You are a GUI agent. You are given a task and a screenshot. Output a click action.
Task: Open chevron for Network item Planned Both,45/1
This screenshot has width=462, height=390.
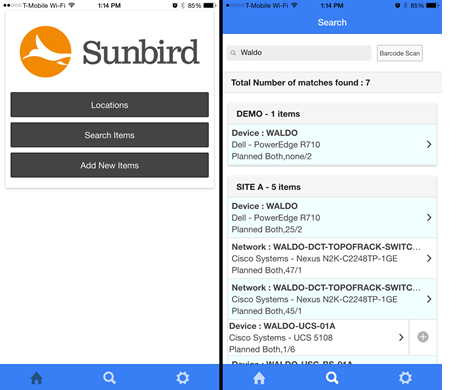(429, 299)
